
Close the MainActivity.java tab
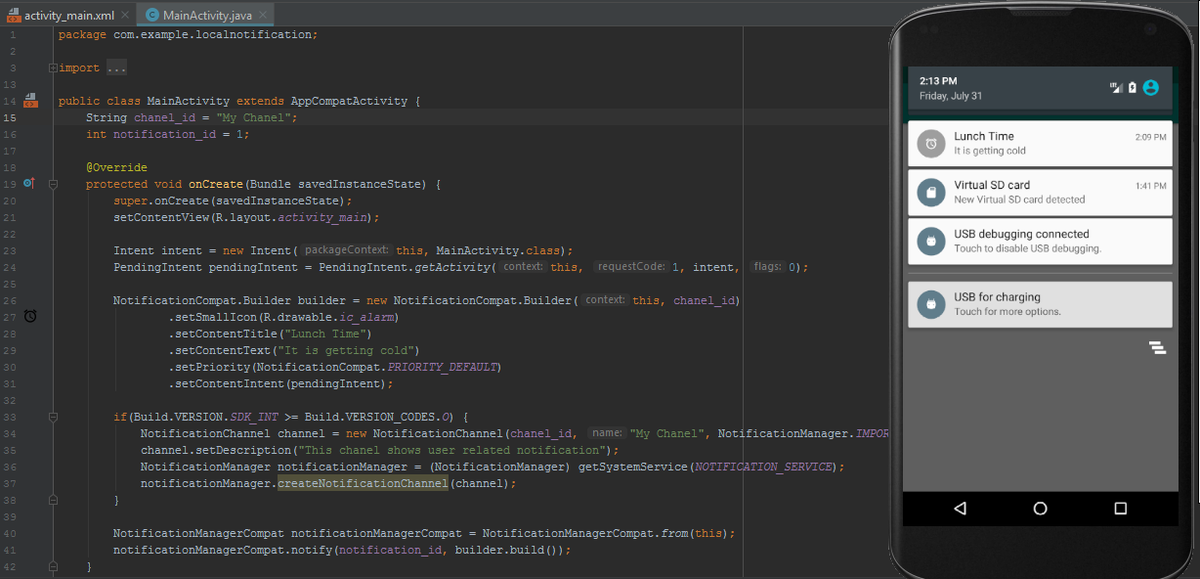(x=264, y=16)
